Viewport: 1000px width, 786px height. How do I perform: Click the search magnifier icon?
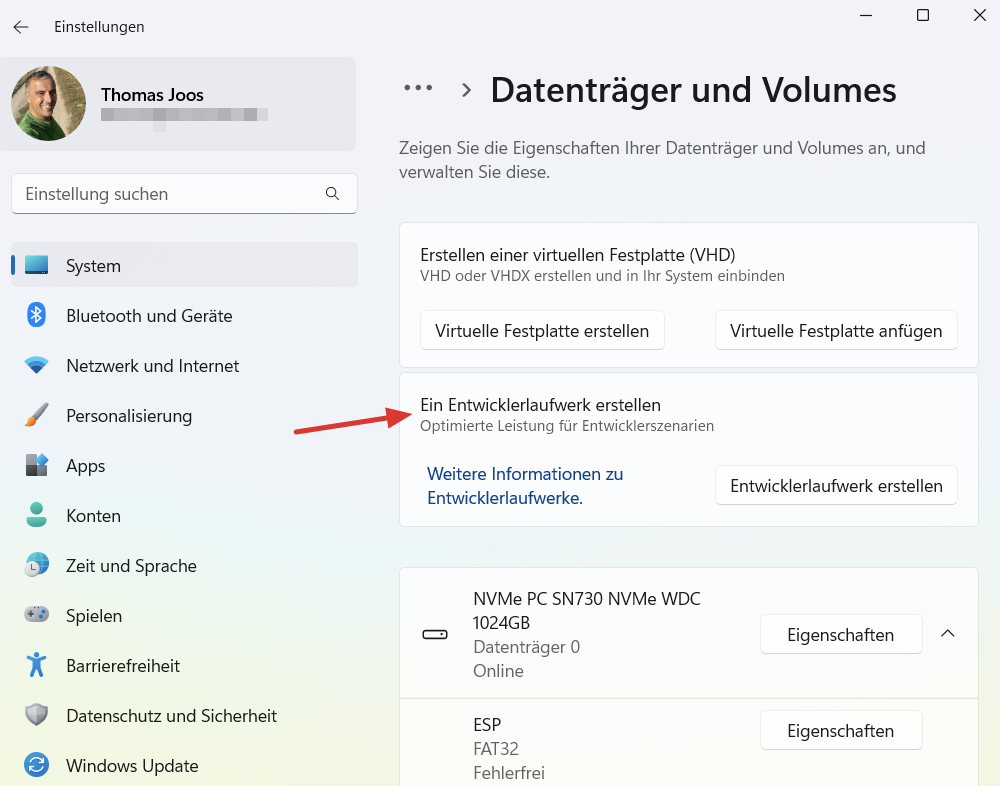333,194
